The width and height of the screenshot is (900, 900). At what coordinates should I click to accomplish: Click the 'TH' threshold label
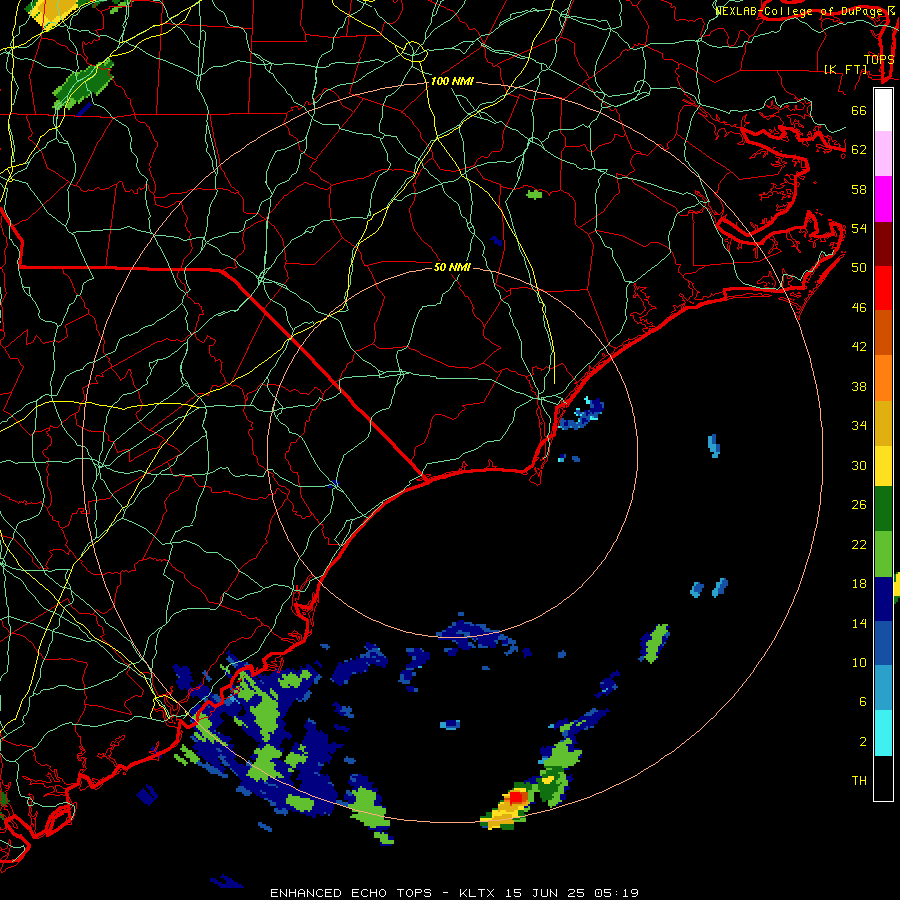pyautogui.click(x=859, y=781)
